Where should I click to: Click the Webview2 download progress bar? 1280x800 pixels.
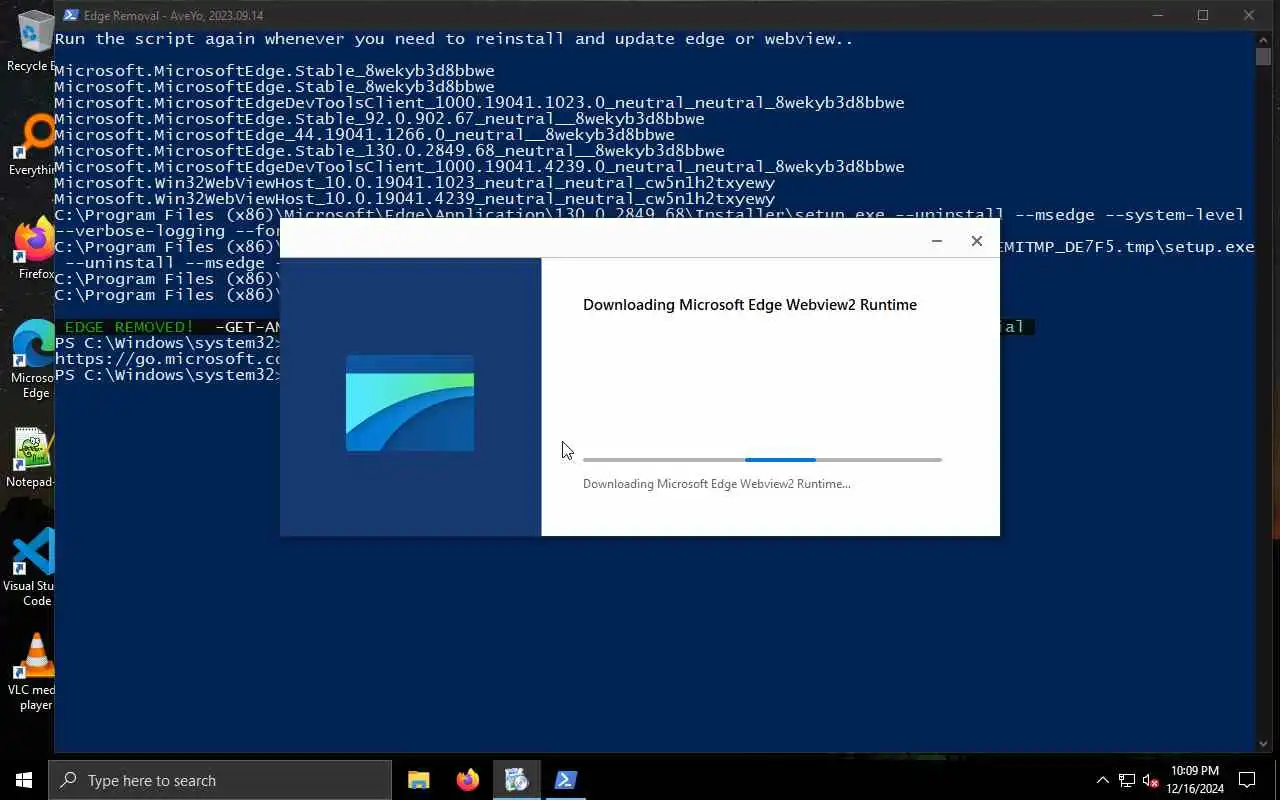coord(762,460)
